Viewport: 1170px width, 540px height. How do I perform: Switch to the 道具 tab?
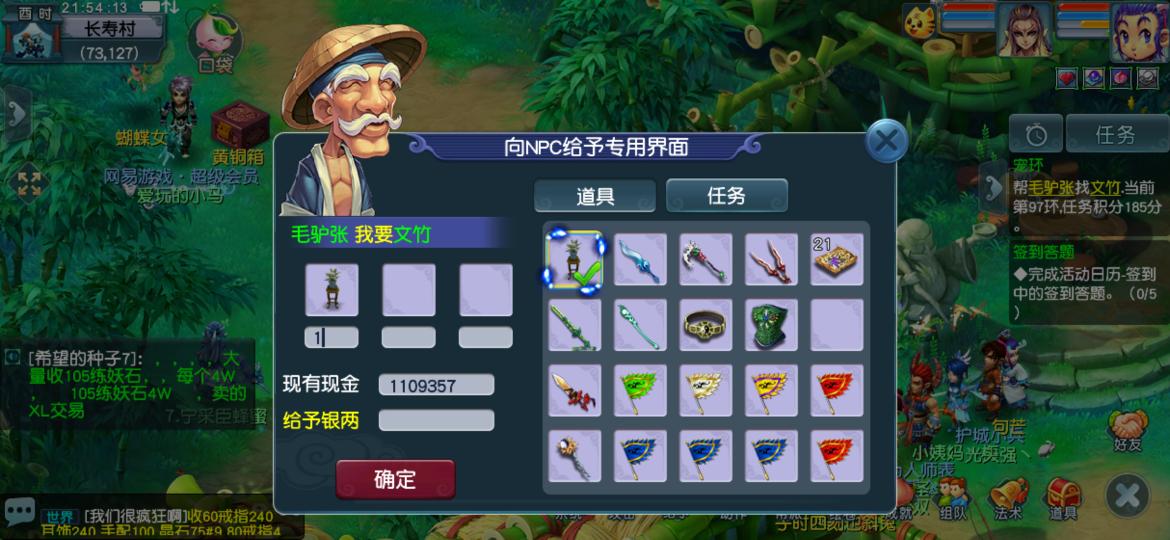[595, 196]
